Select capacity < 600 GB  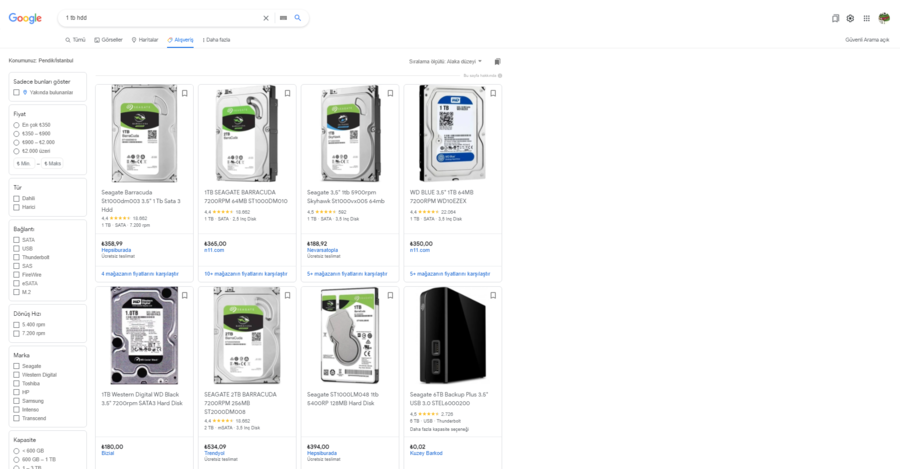(16, 451)
